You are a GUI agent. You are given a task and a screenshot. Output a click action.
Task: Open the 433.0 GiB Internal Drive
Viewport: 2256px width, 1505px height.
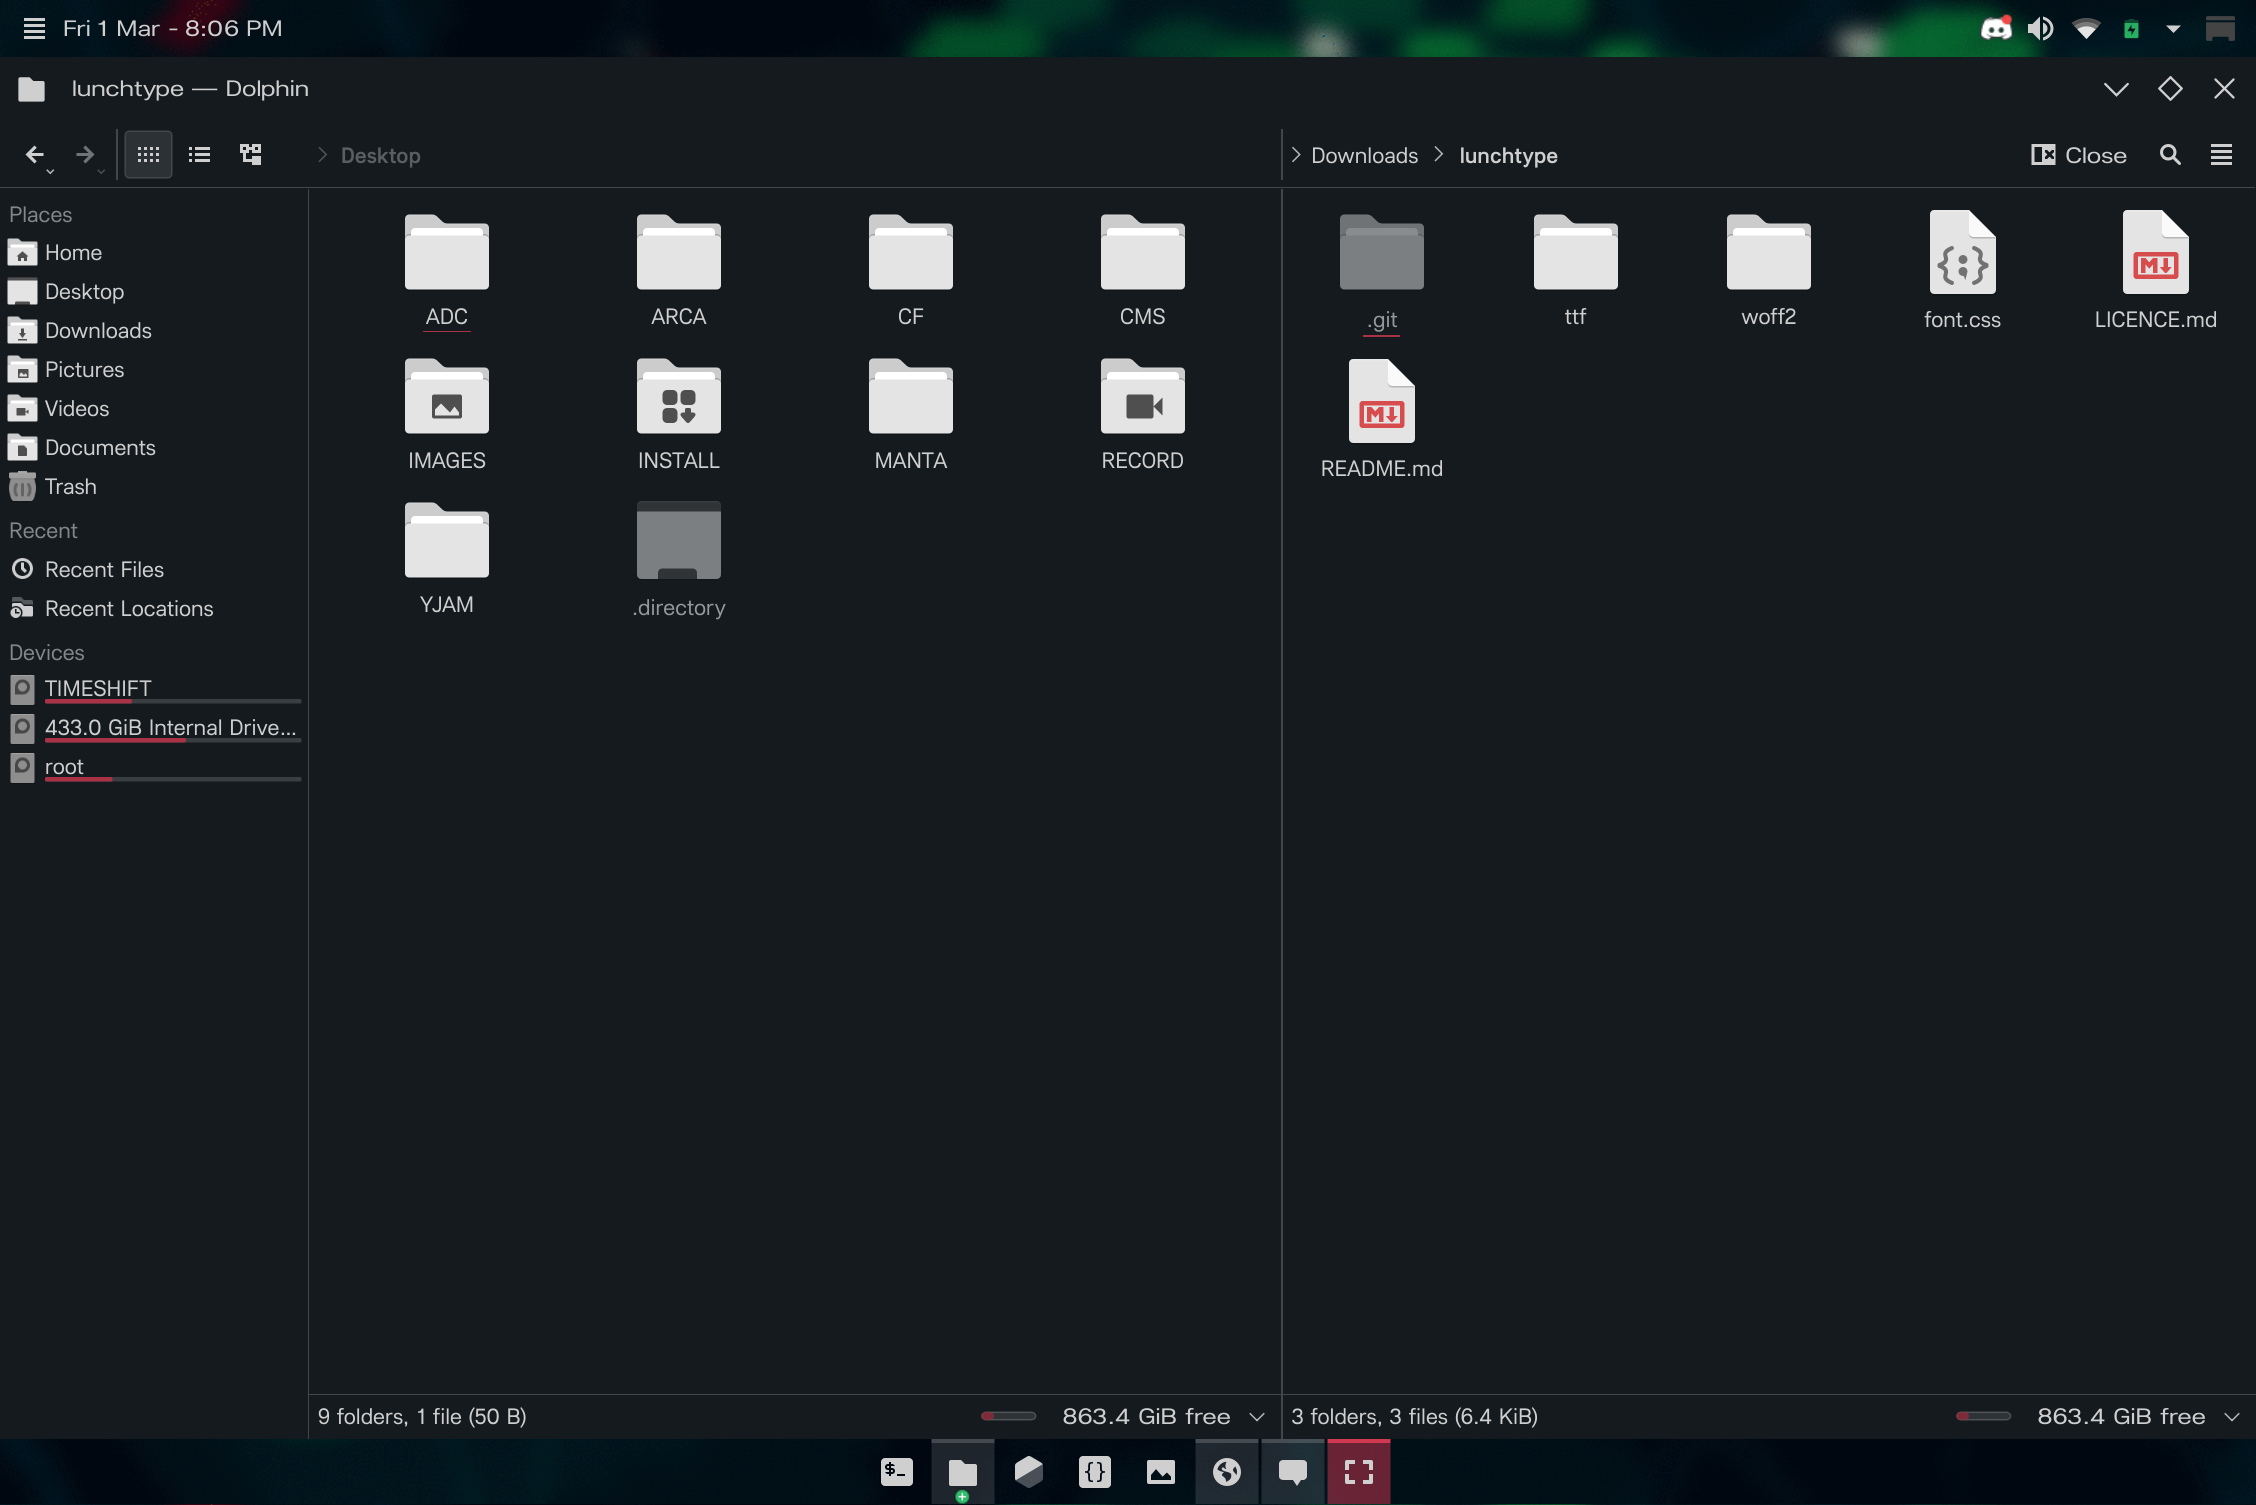(153, 728)
